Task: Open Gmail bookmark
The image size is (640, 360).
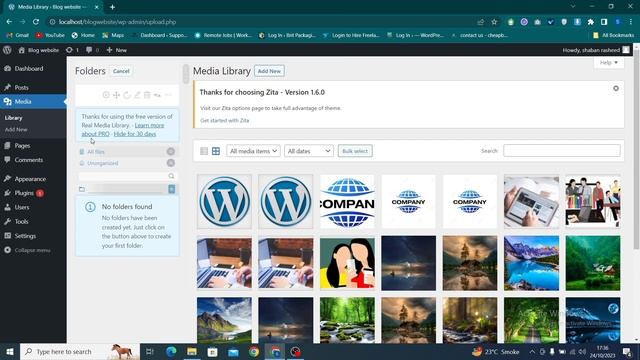Action: pos(18,35)
